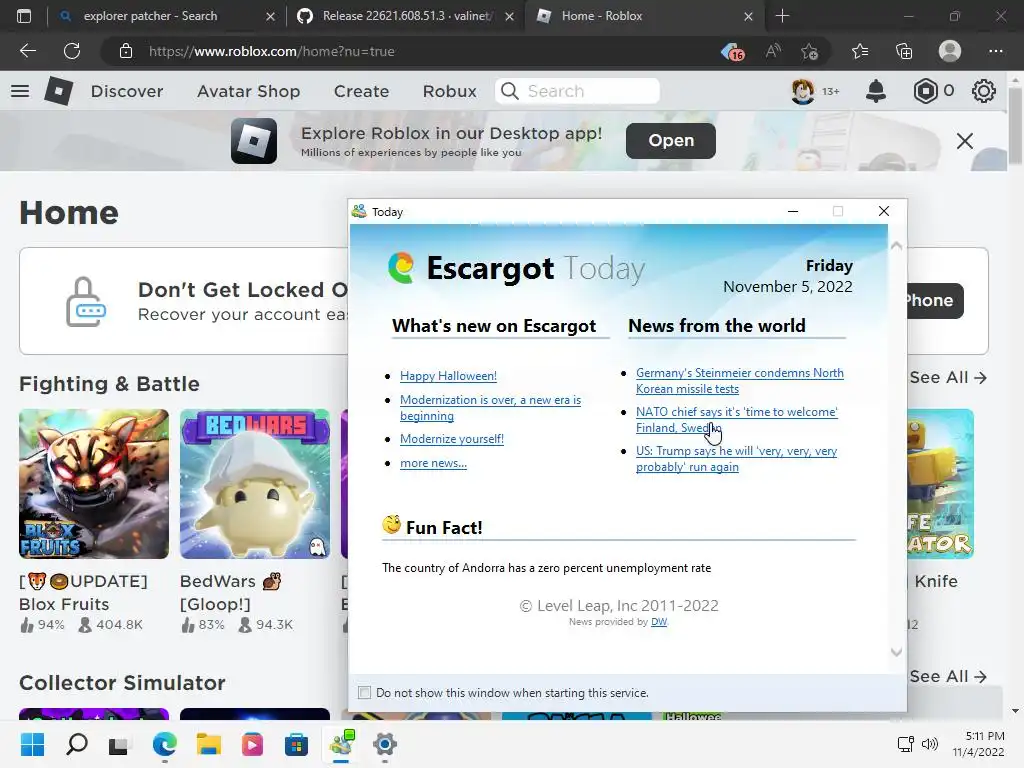The width and height of the screenshot is (1024, 768).
Task: Open the pink media player taskbar icon
Action: [x=252, y=744]
